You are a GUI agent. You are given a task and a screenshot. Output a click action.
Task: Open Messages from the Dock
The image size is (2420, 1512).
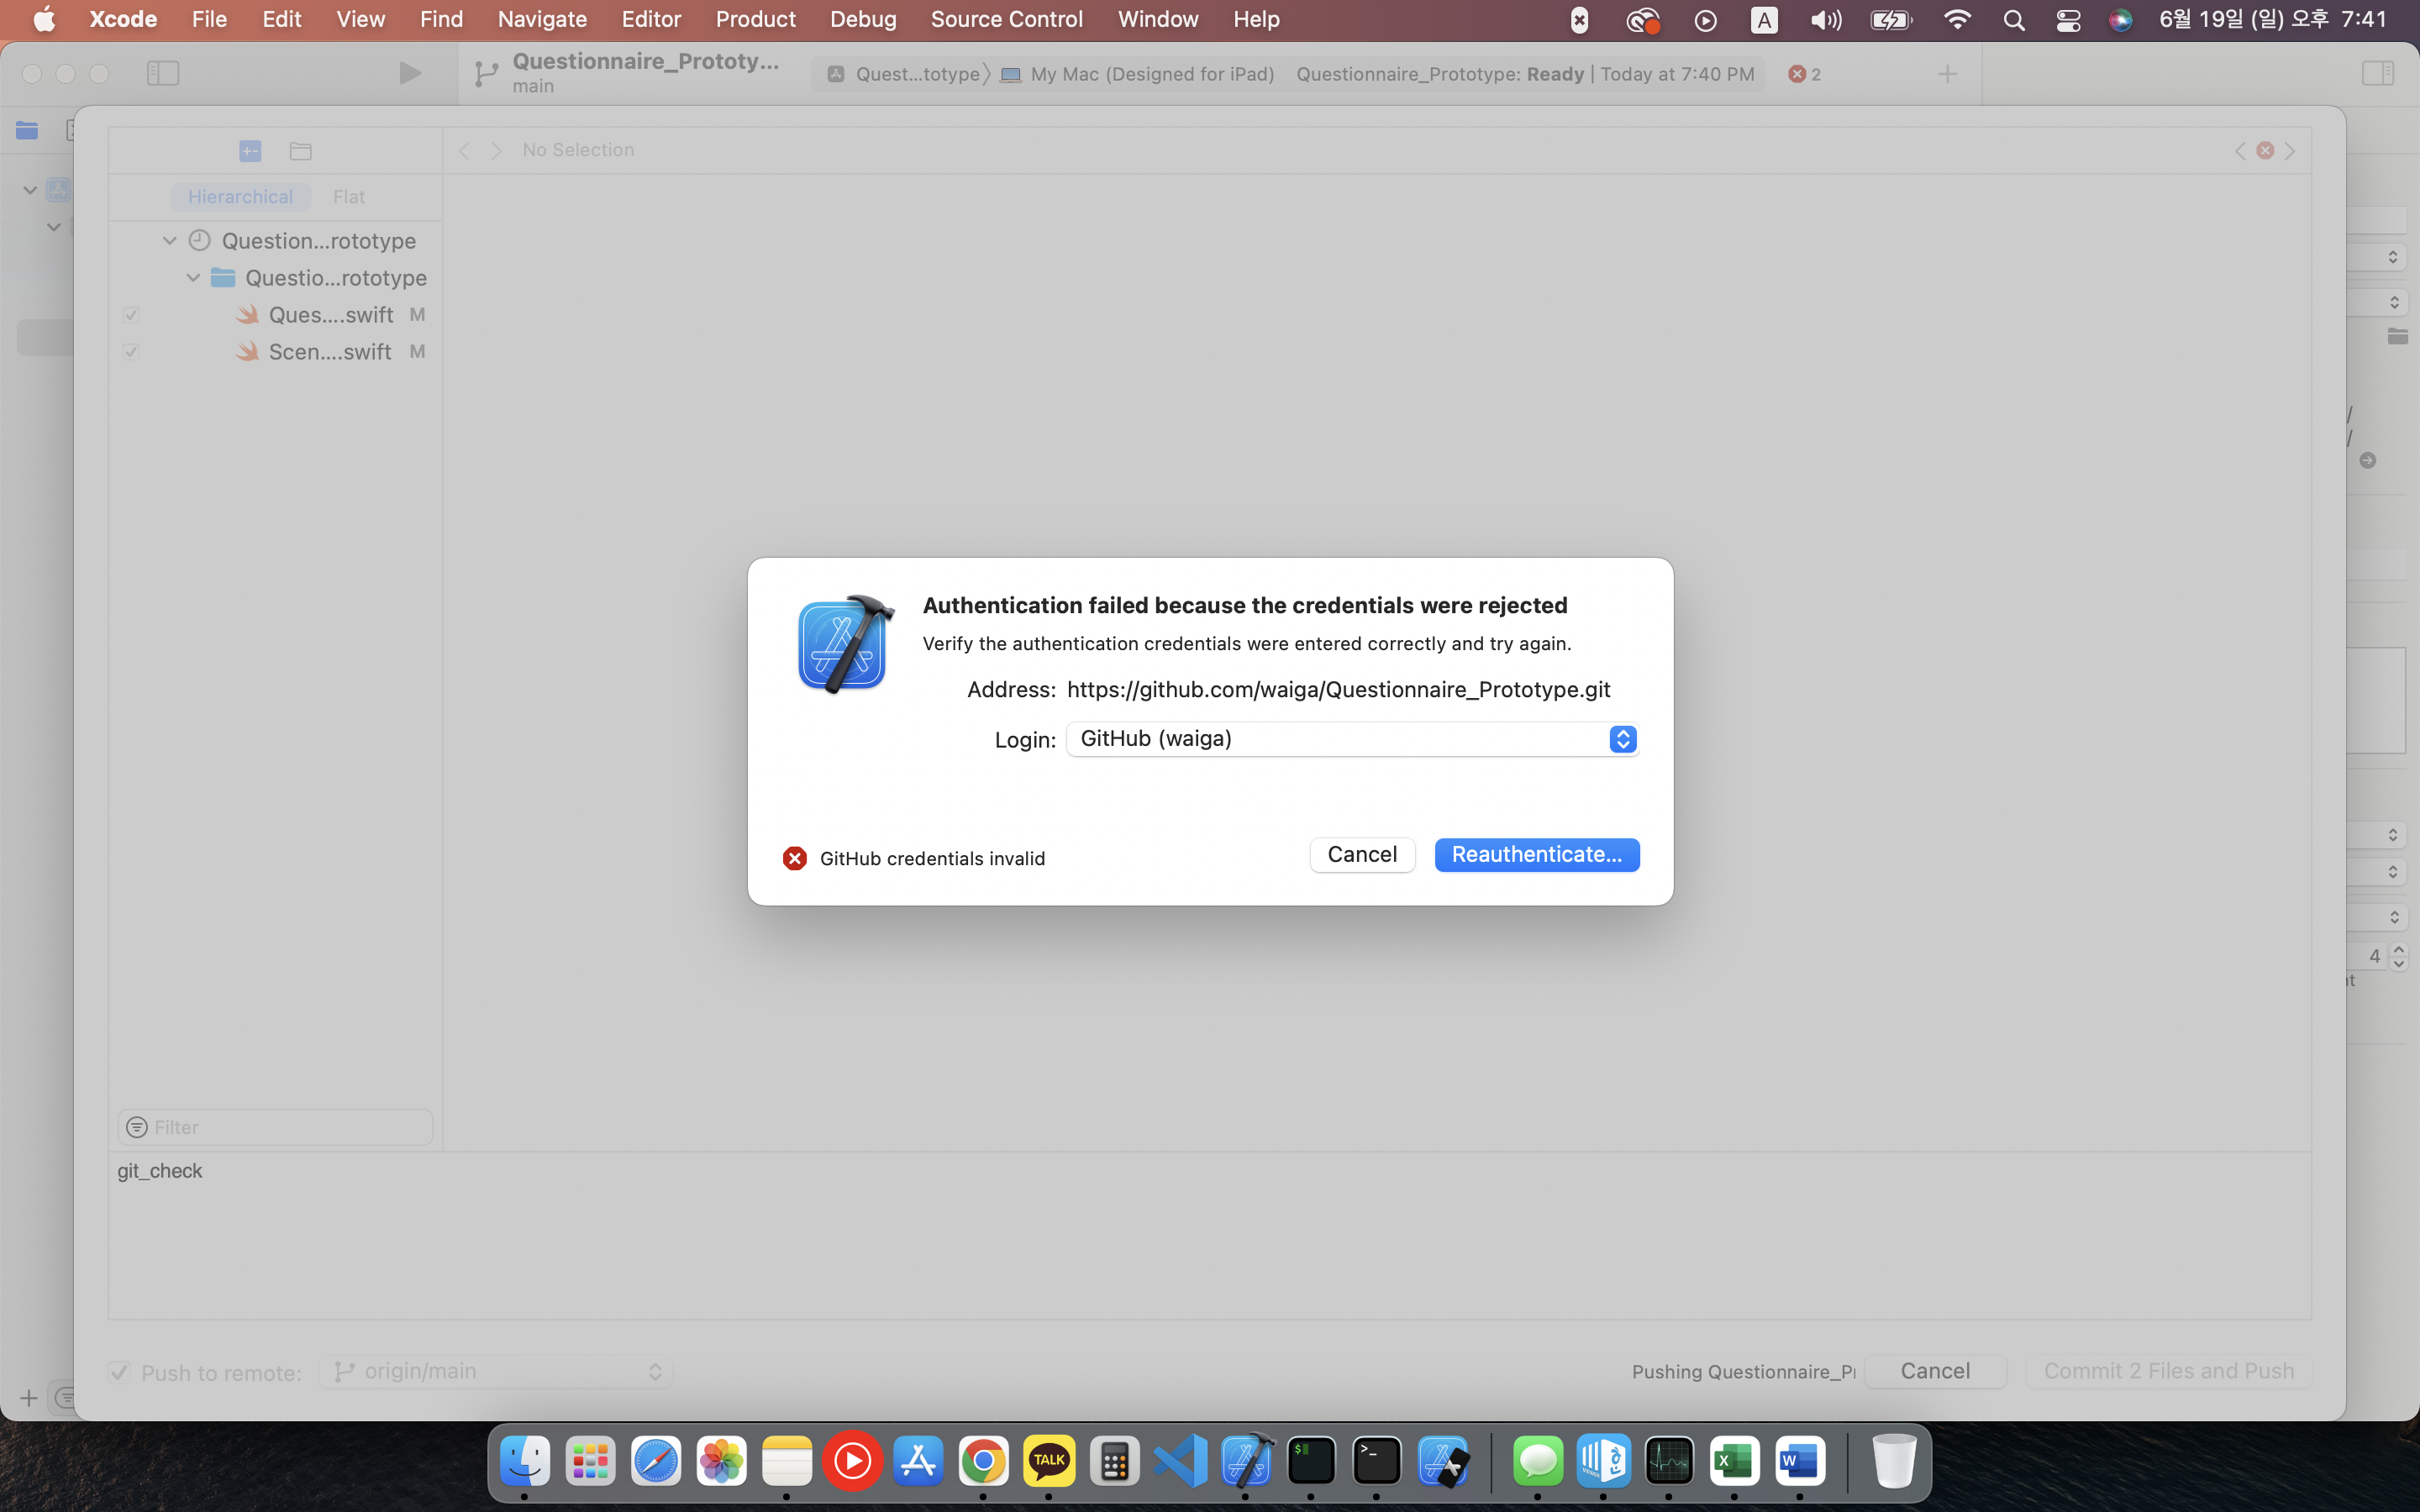[1538, 1461]
